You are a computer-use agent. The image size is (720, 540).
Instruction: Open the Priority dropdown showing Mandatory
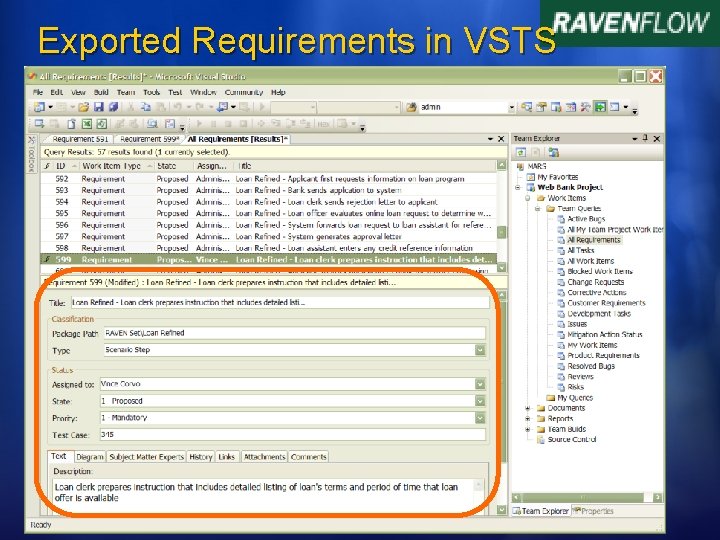480,418
